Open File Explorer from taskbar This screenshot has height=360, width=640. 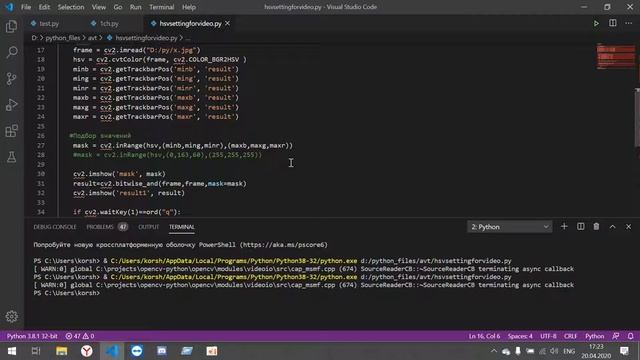pos(62,351)
